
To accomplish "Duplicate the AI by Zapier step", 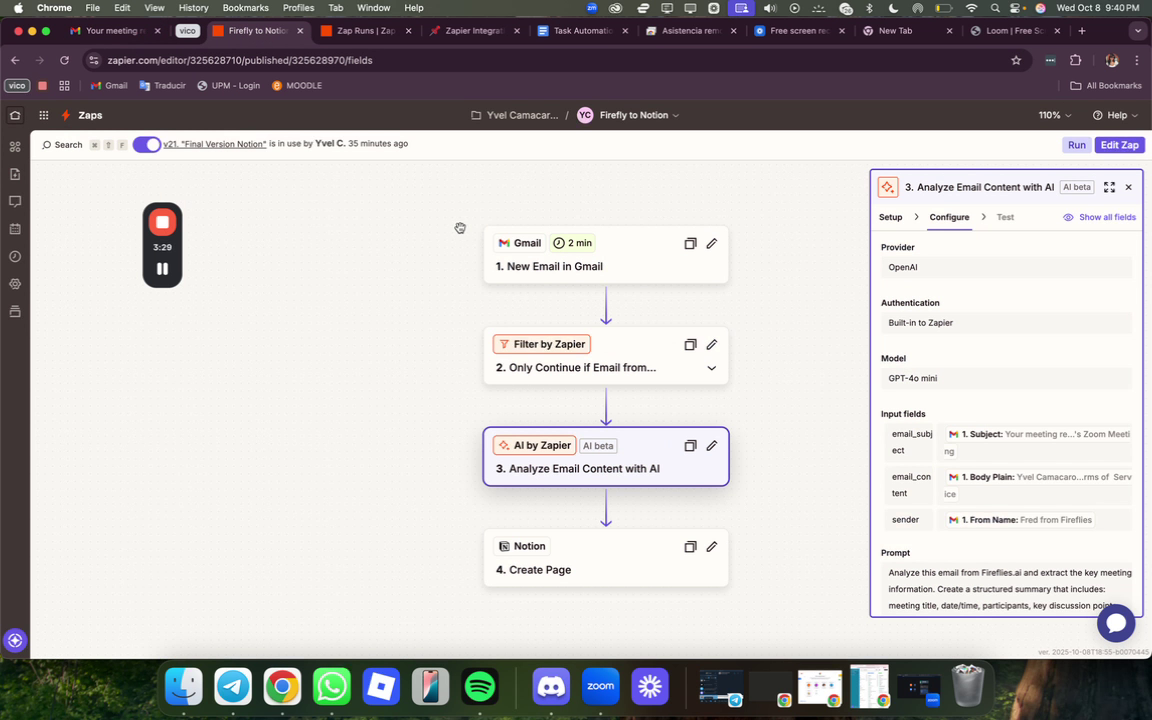I will (x=690, y=446).
